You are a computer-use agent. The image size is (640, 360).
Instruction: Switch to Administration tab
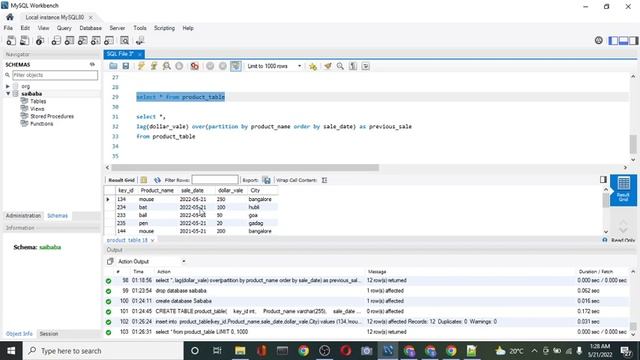click(x=23, y=216)
